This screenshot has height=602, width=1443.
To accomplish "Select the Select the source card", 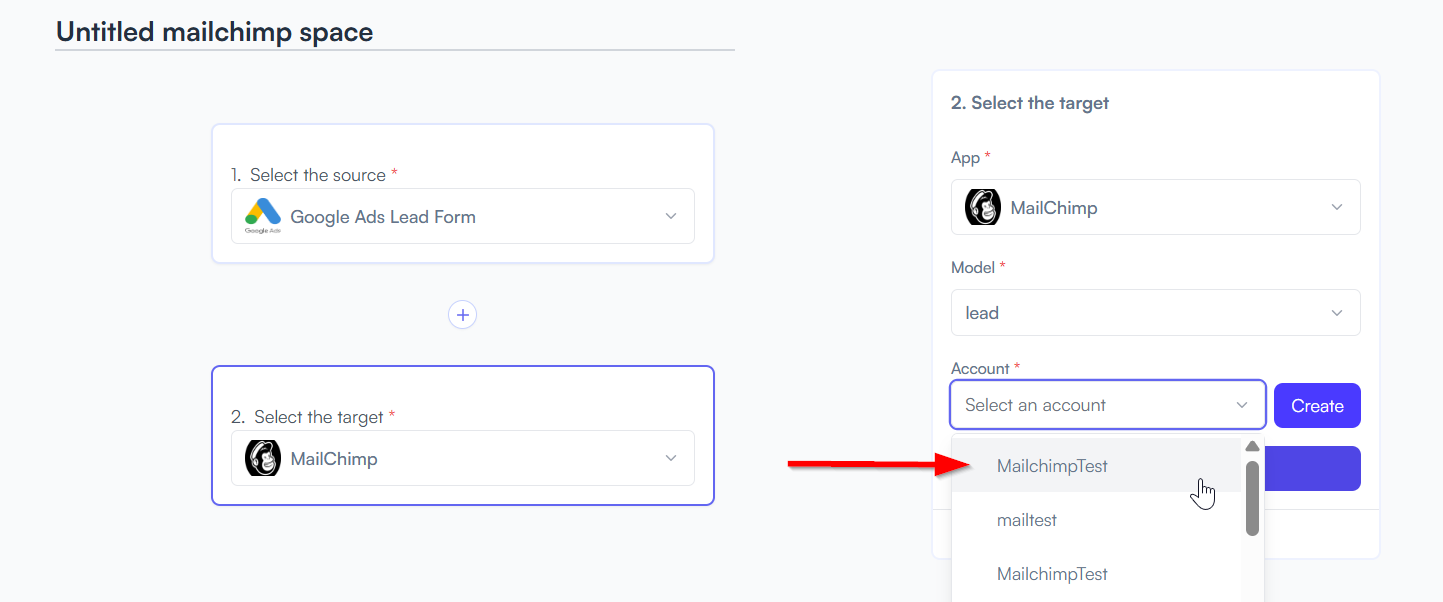I will (x=462, y=193).
